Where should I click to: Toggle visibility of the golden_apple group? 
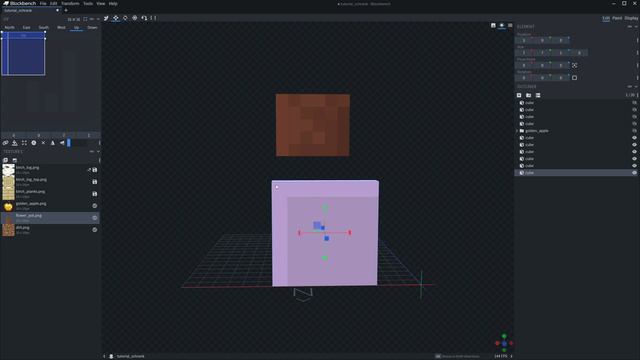[x=634, y=131]
